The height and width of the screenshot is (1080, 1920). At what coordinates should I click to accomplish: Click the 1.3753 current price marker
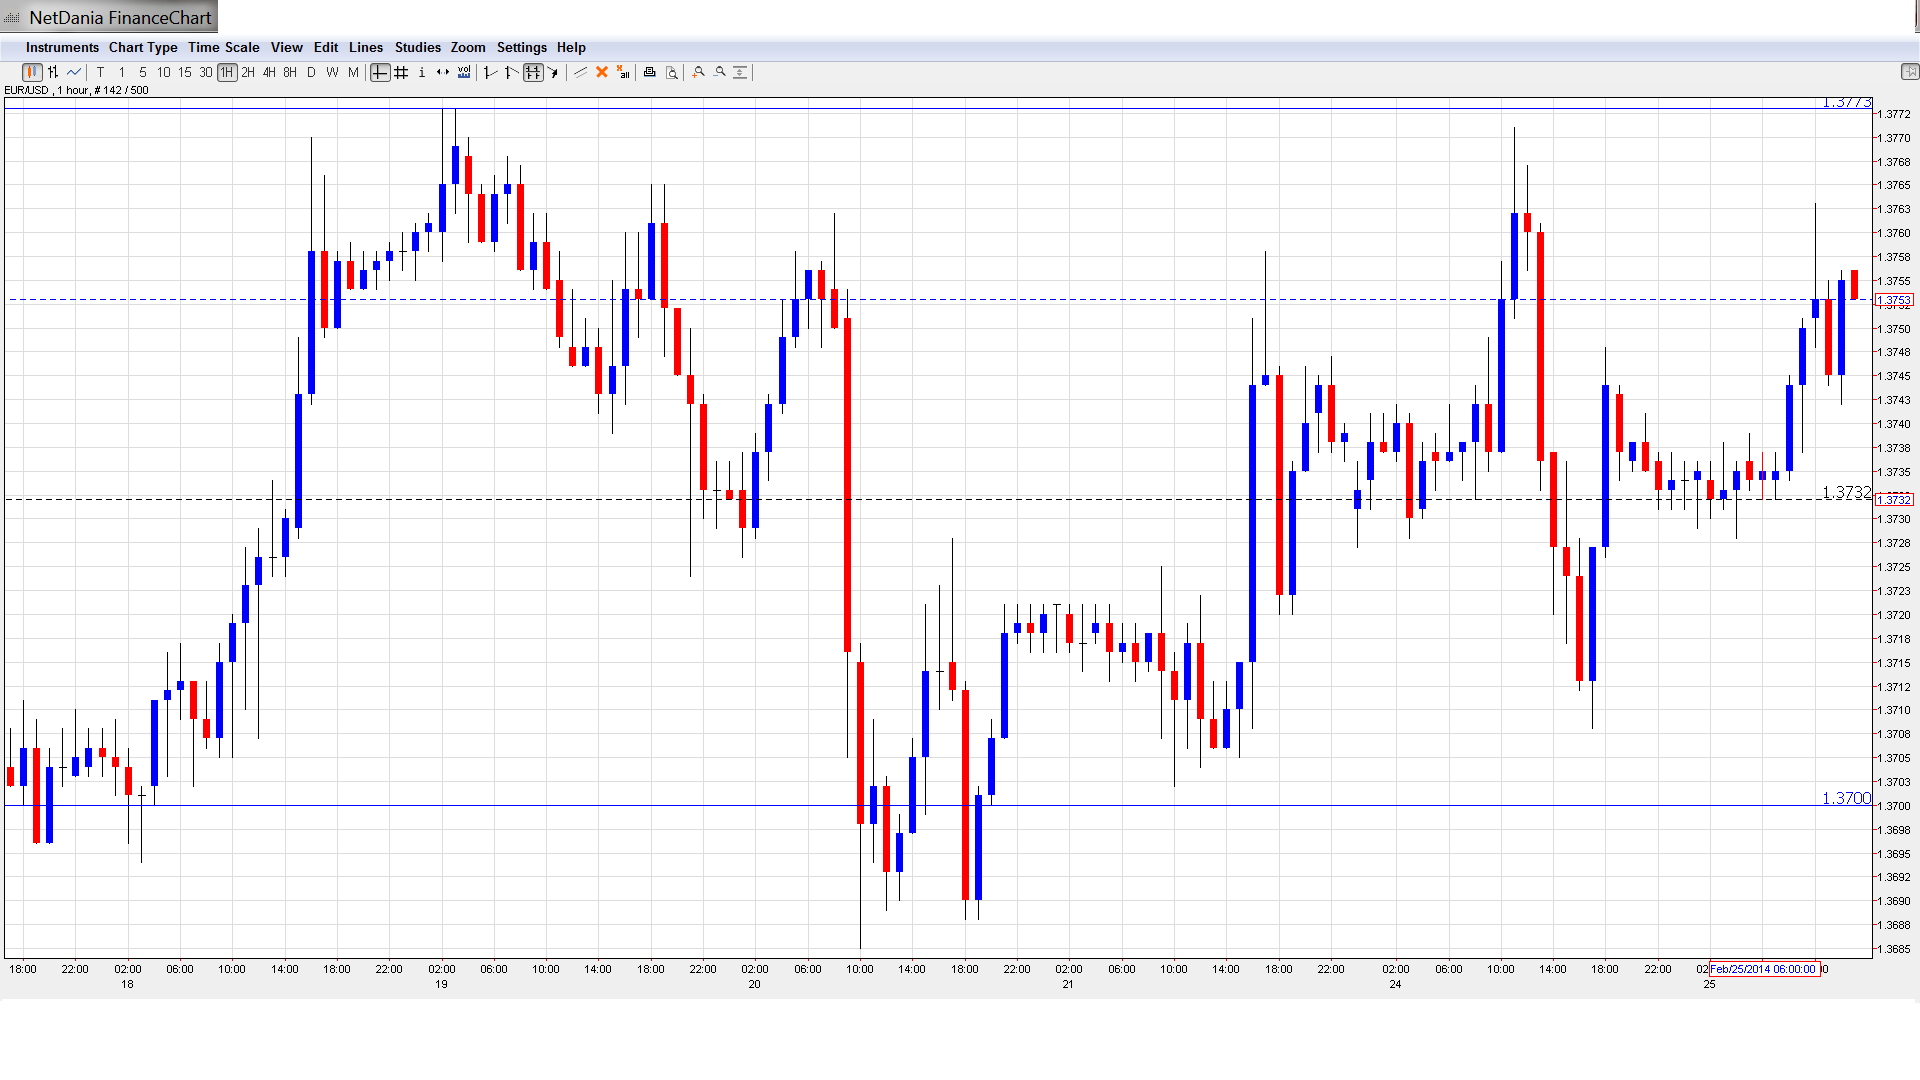click(1894, 300)
